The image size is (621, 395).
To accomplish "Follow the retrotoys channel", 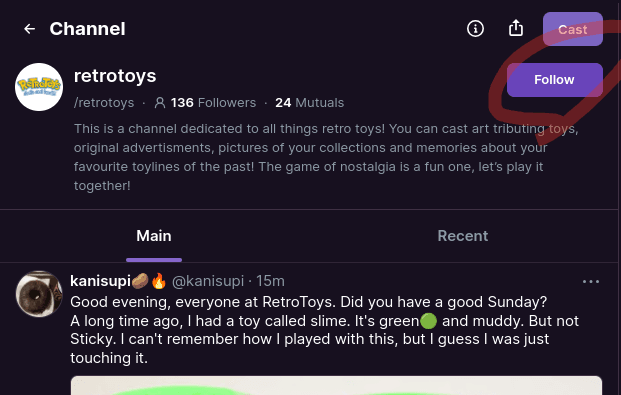I will tap(554, 80).
